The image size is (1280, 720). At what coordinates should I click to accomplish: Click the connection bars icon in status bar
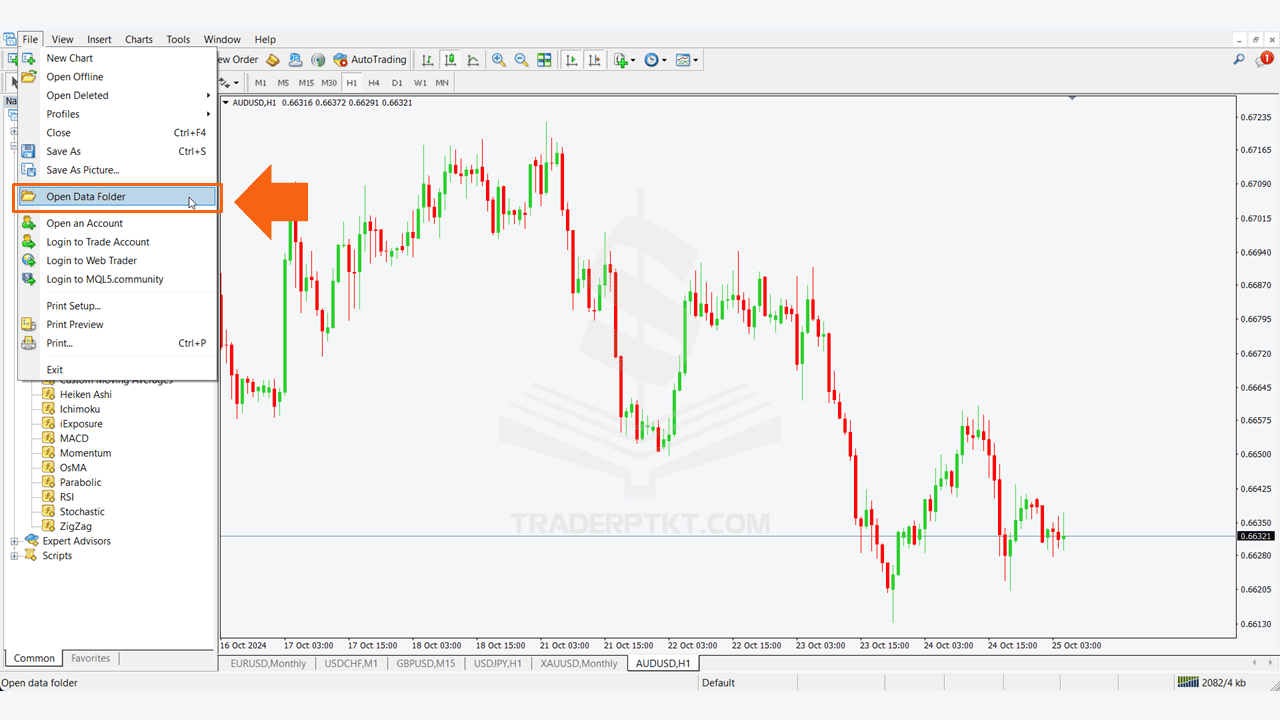pos(1188,682)
